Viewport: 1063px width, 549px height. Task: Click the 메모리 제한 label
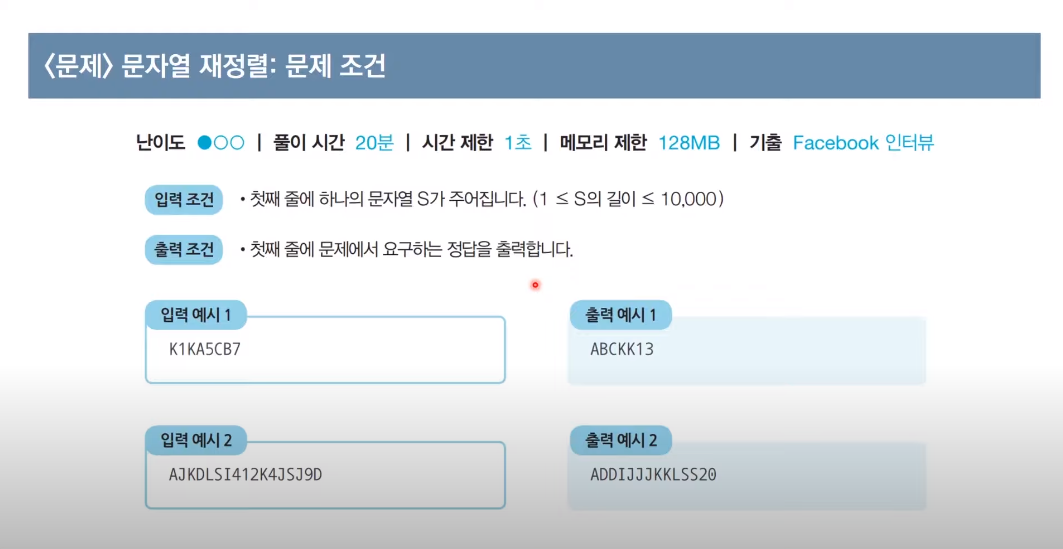pos(603,143)
